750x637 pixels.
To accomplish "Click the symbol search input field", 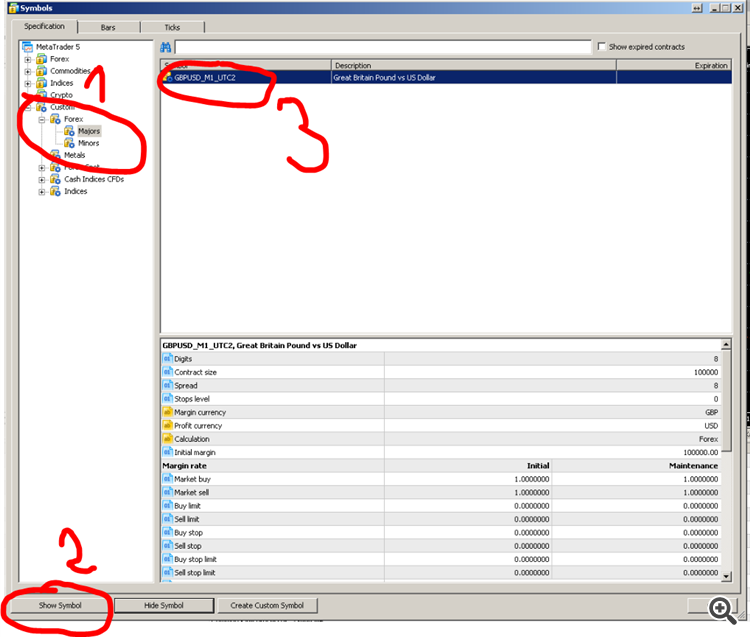I will pos(383,47).
